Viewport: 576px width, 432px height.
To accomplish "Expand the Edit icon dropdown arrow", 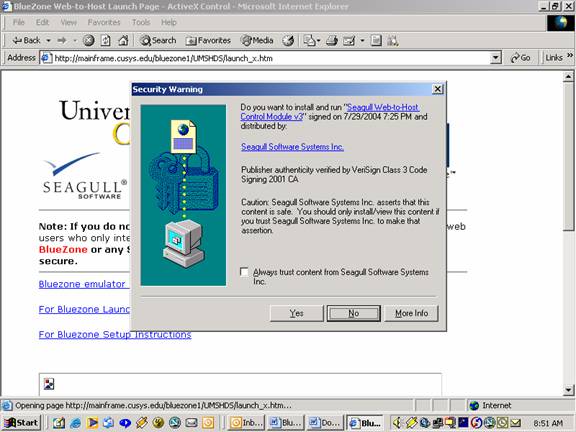I will (x=362, y=40).
